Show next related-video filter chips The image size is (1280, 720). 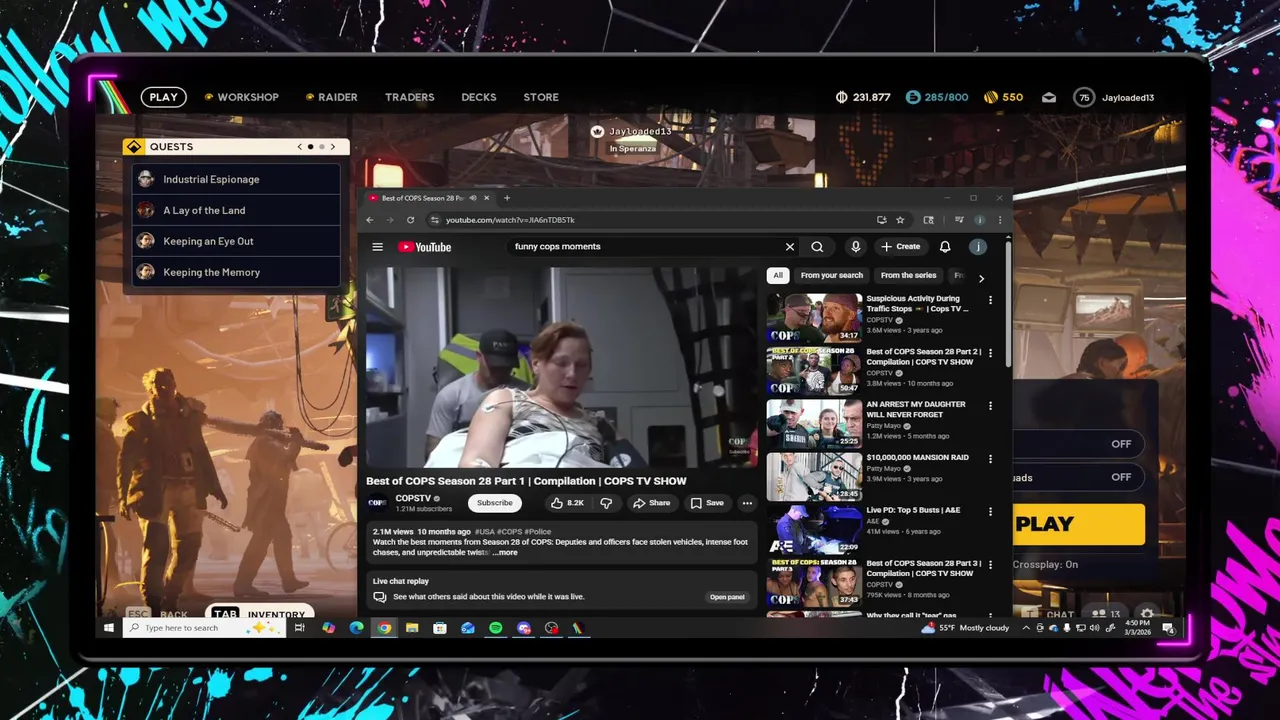click(981, 278)
